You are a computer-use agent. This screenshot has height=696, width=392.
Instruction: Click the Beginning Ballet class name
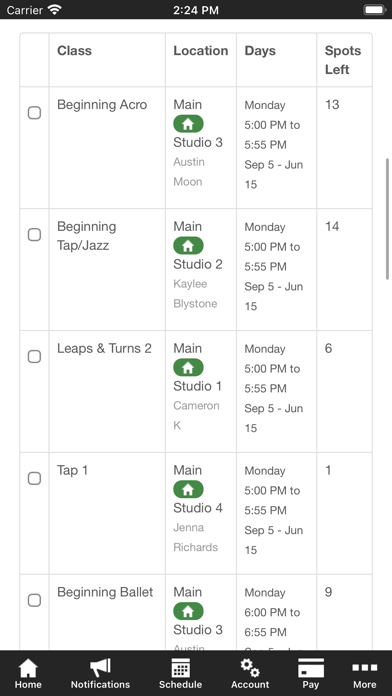pyautogui.click(x=105, y=592)
